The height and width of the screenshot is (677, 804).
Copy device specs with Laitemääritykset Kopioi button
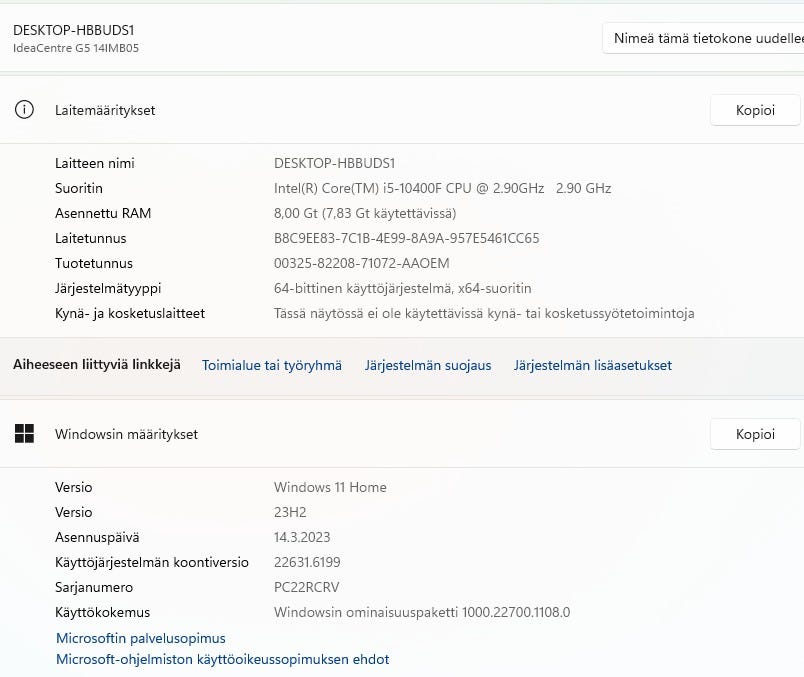coord(755,110)
